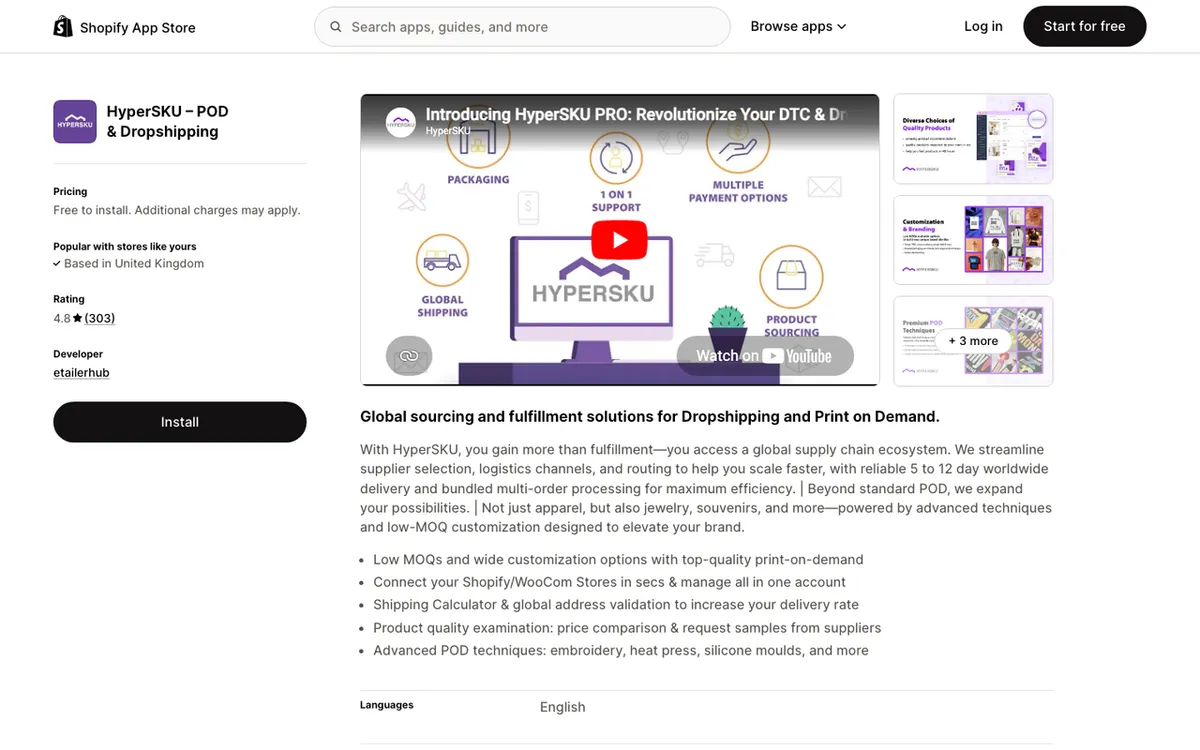Click the rating star icon
The image size is (1200, 750).
(x=77, y=318)
